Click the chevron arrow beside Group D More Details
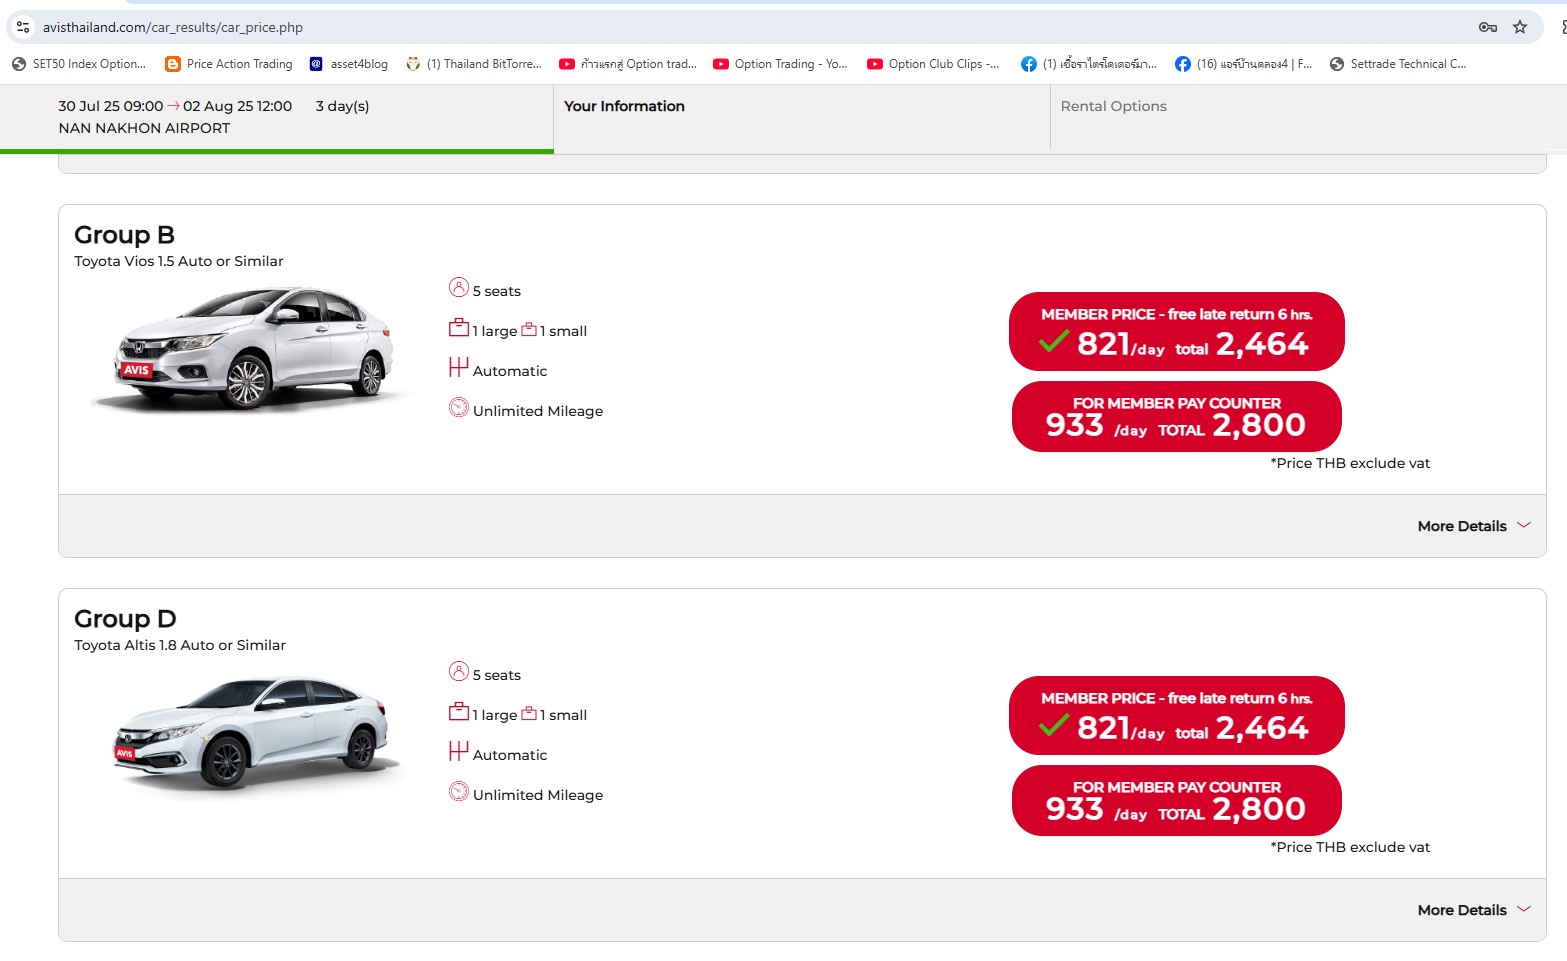The height and width of the screenshot is (961, 1567). [1524, 909]
